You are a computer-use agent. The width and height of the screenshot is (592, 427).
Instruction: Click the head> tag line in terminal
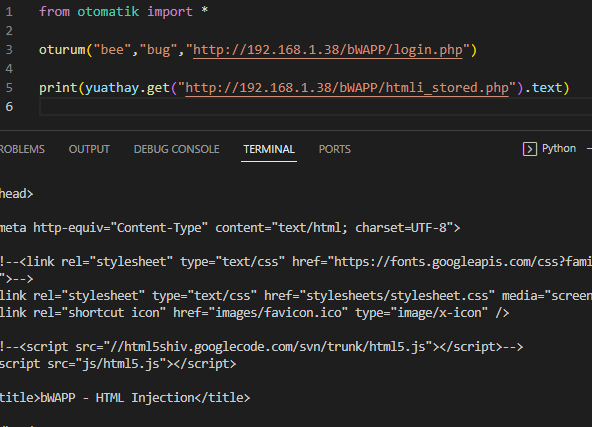click(x=17, y=194)
